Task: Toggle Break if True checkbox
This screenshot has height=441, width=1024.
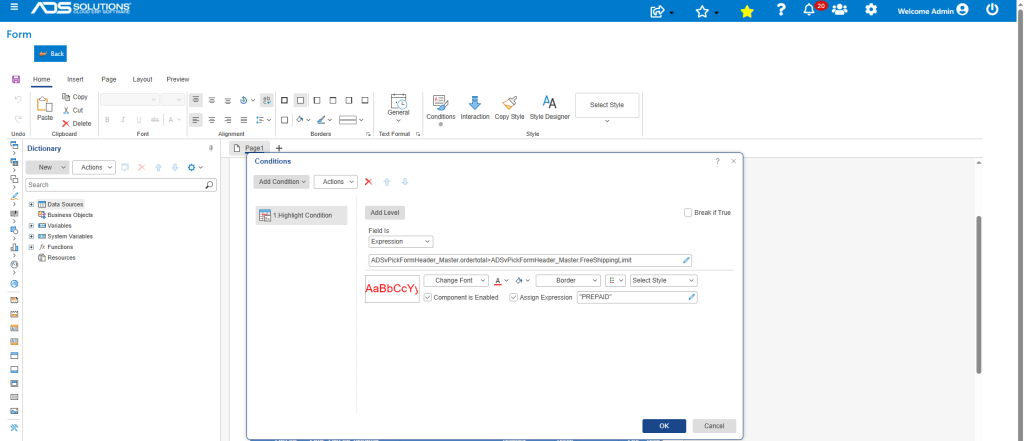Action: 688,213
